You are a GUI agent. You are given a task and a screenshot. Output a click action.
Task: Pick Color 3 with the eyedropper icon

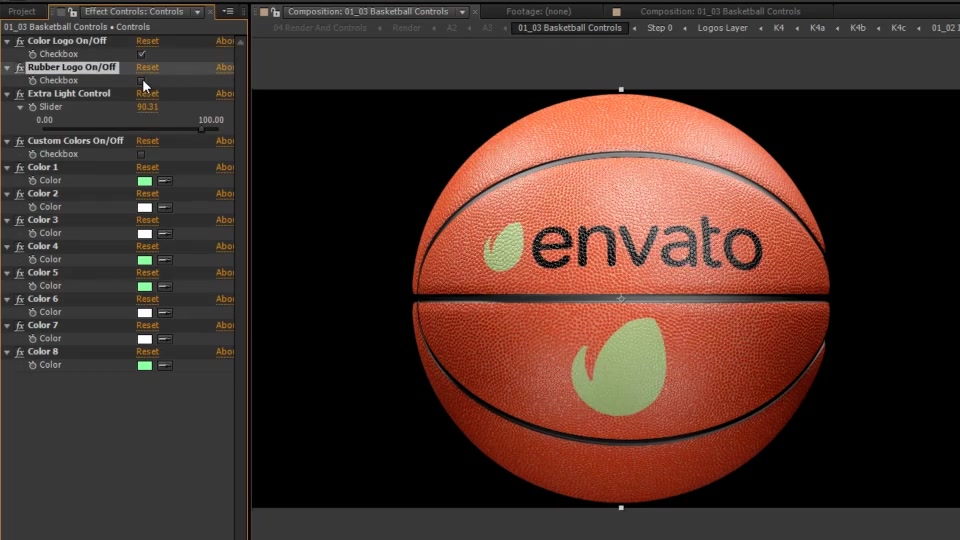click(165, 233)
